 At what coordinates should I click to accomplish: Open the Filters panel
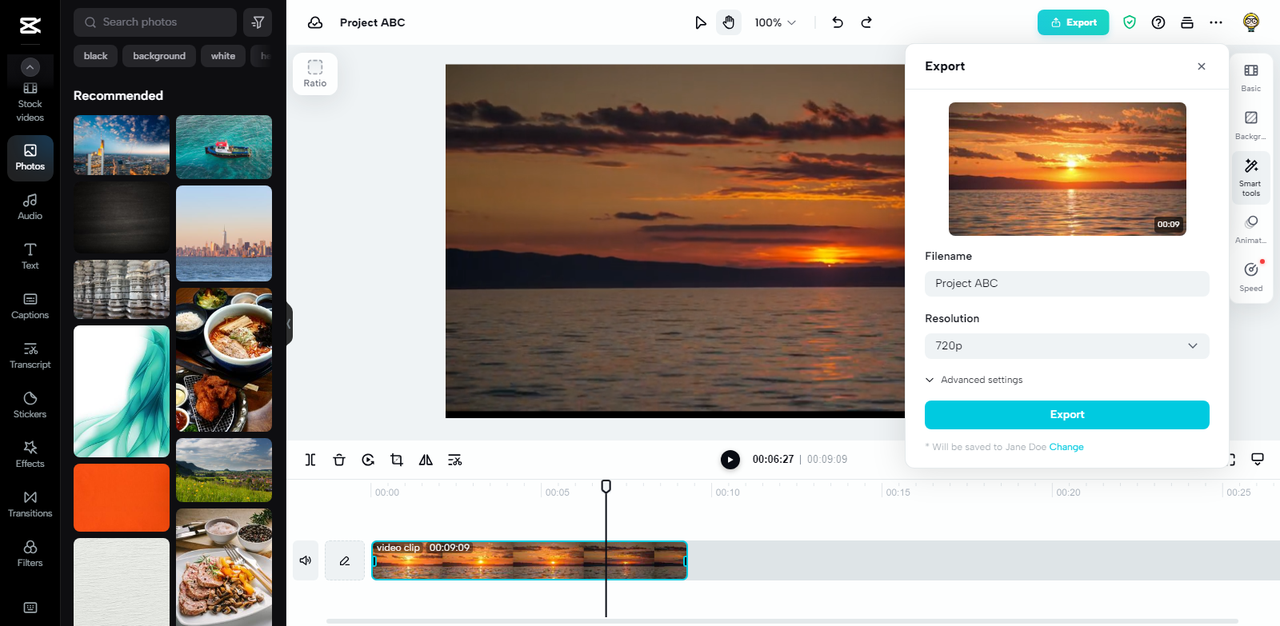click(x=30, y=554)
